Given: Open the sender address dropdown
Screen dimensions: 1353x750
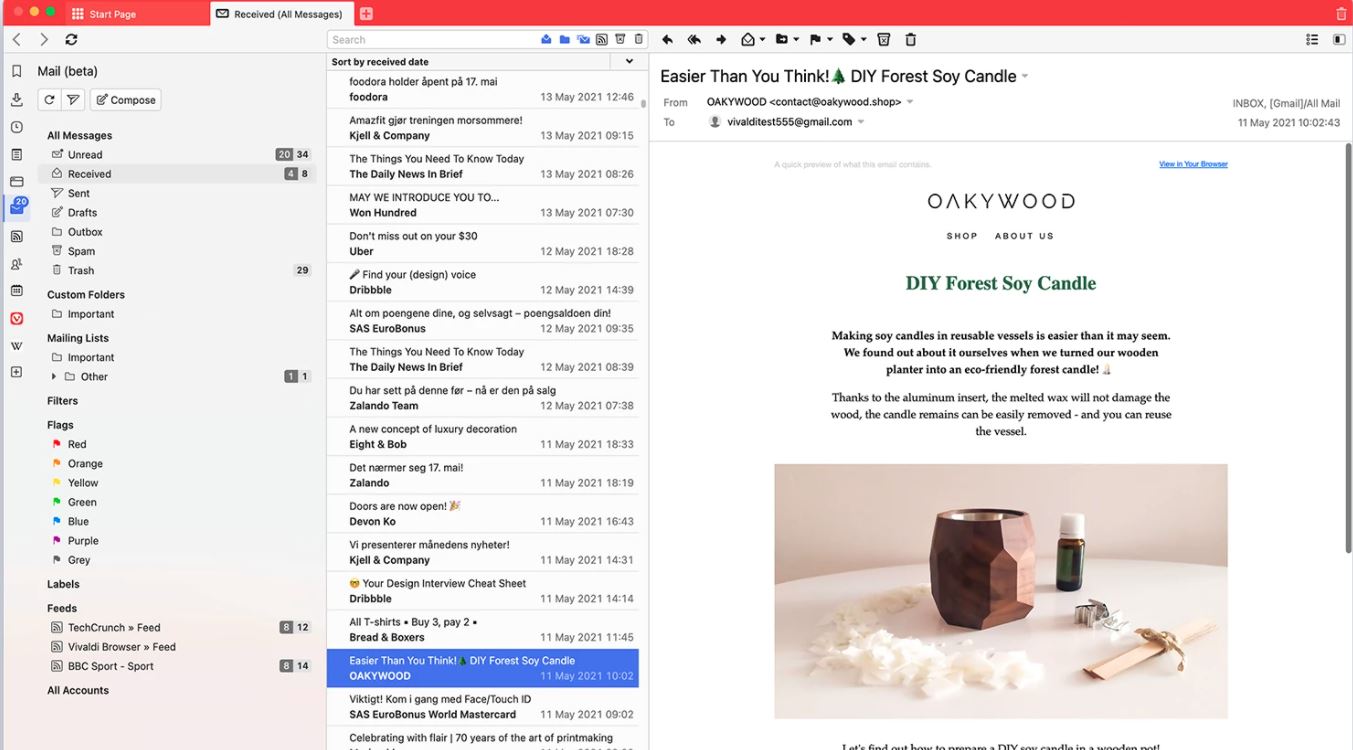Looking at the screenshot, I should click(909, 102).
